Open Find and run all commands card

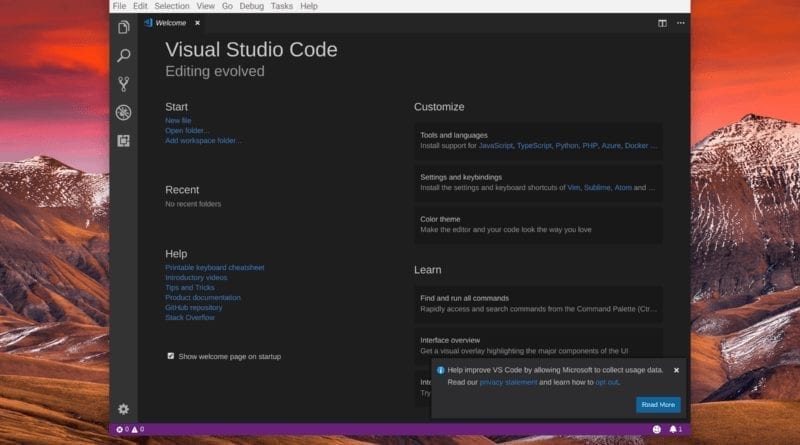(538, 304)
